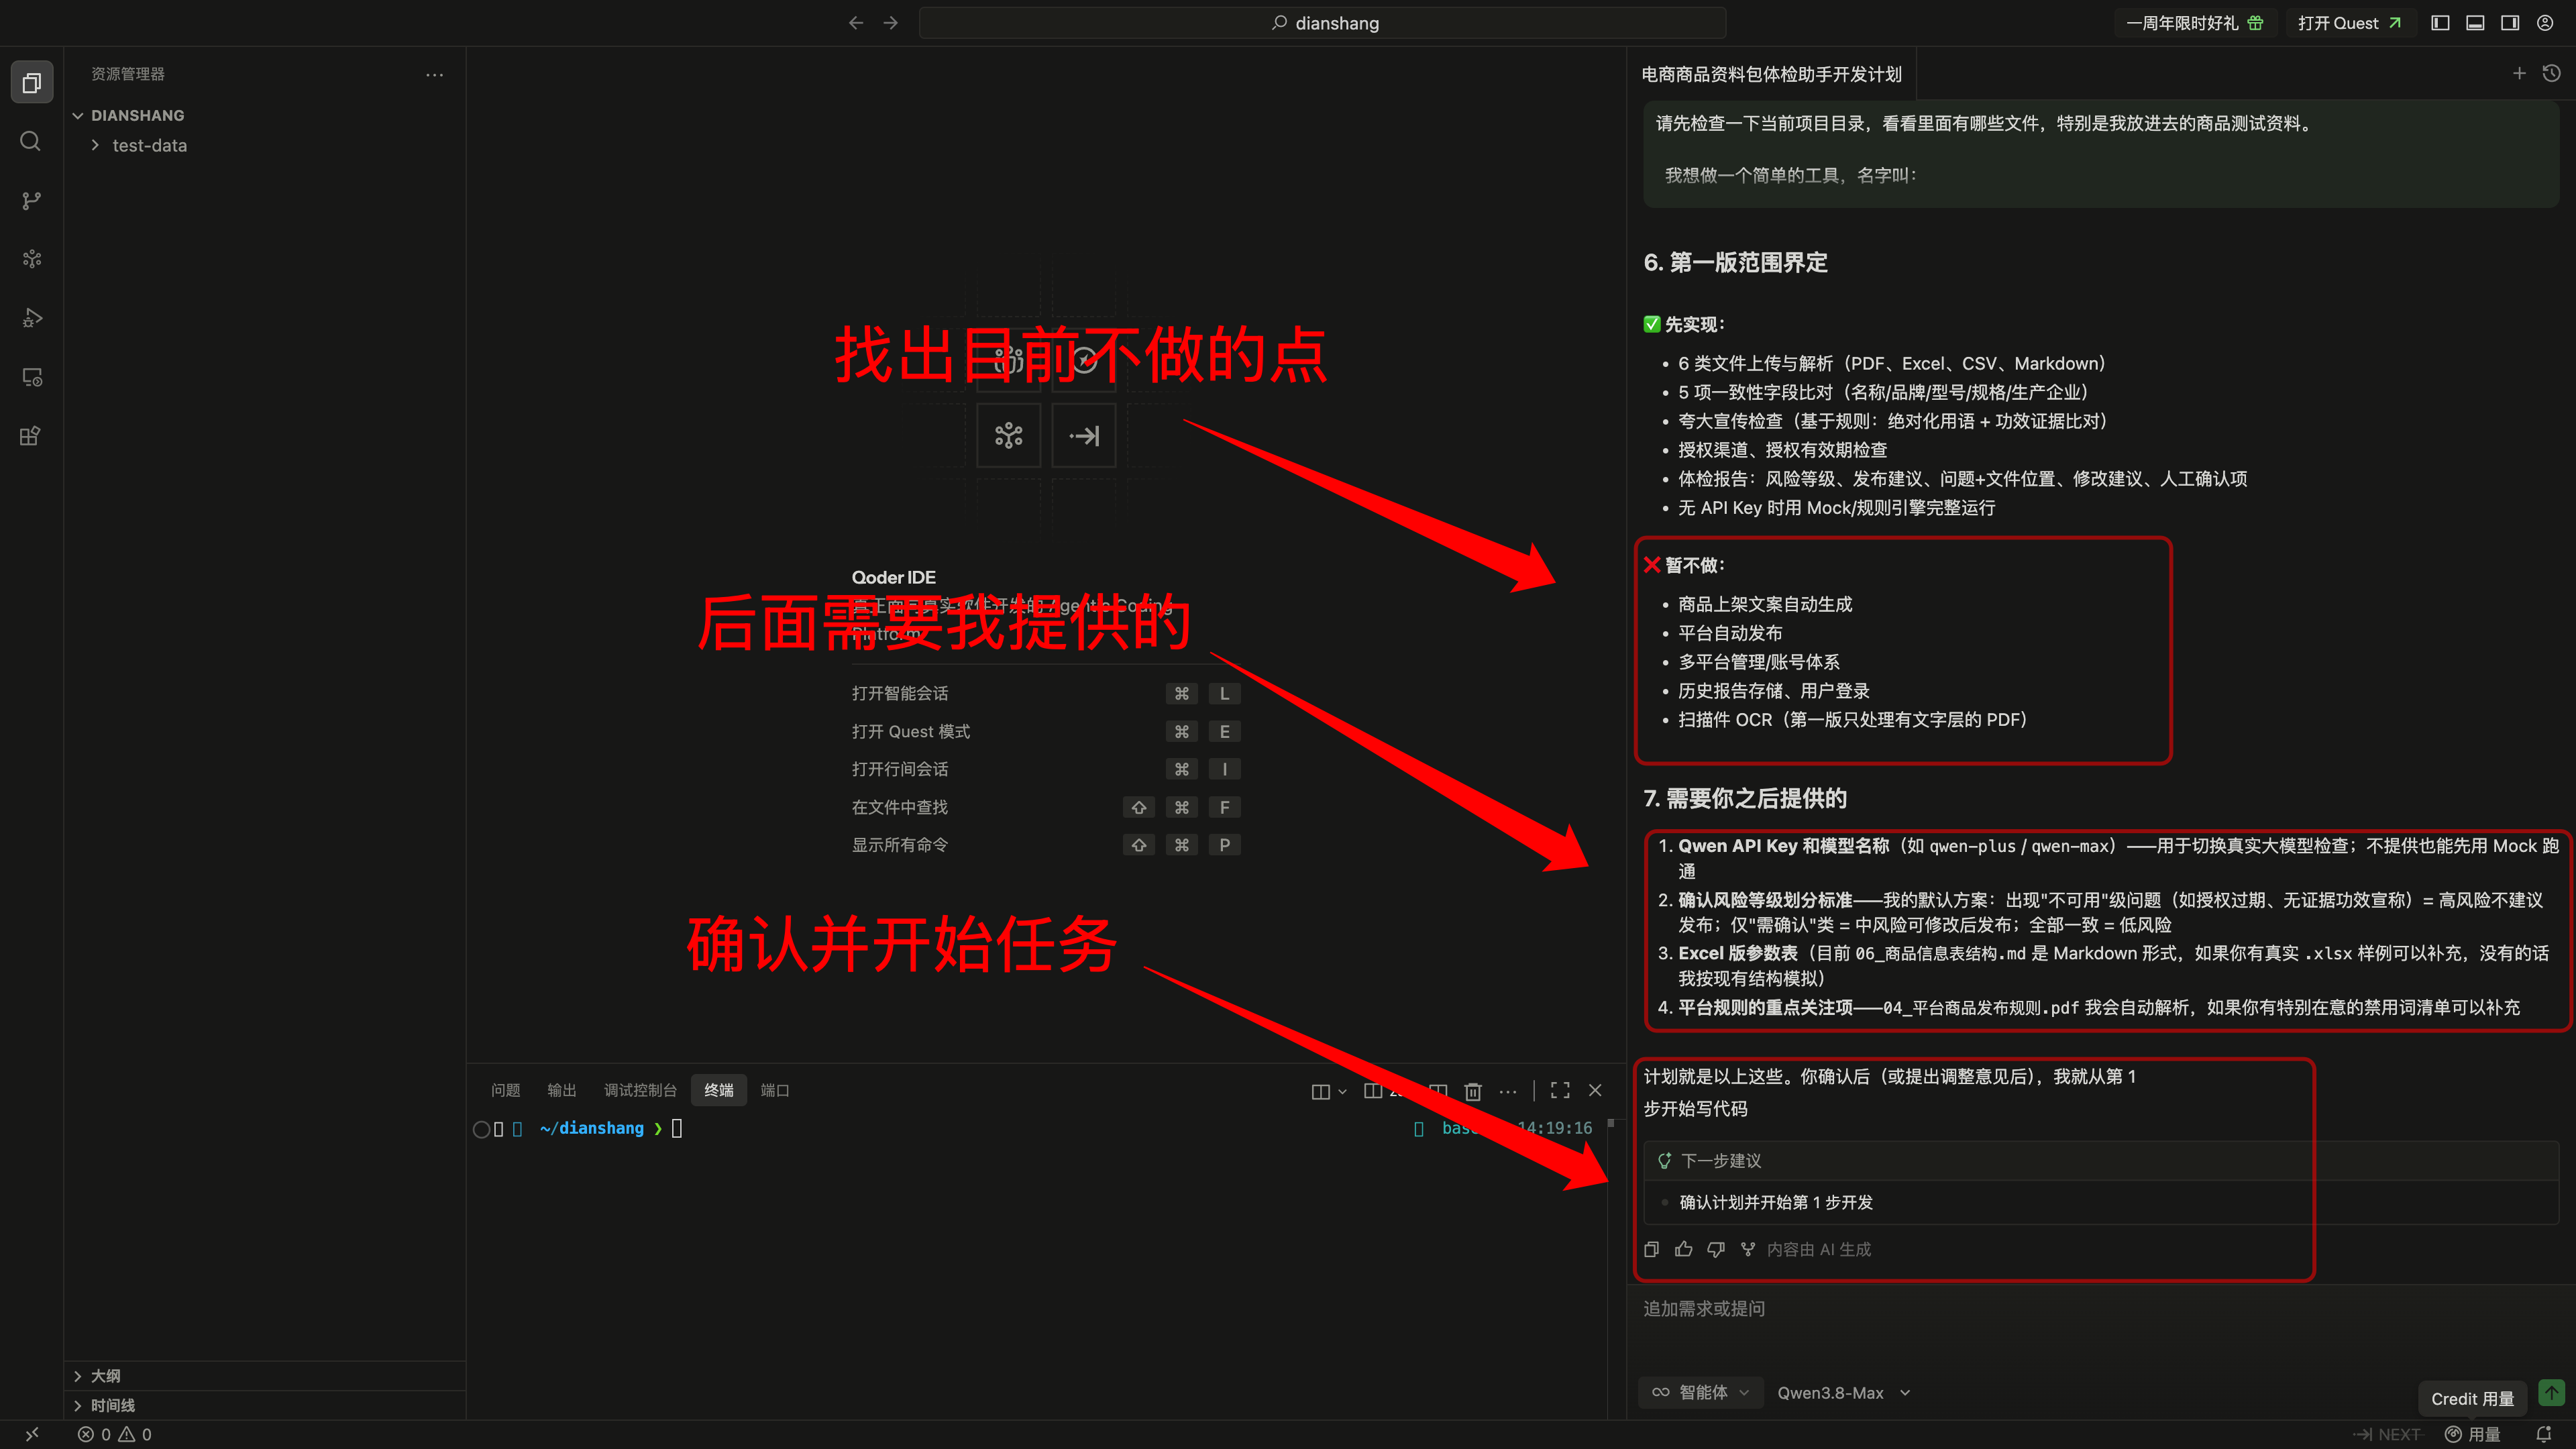Open the Search view in the activity bar
2576x1449 pixels.
pyautogui.click(x=32, y=141)
